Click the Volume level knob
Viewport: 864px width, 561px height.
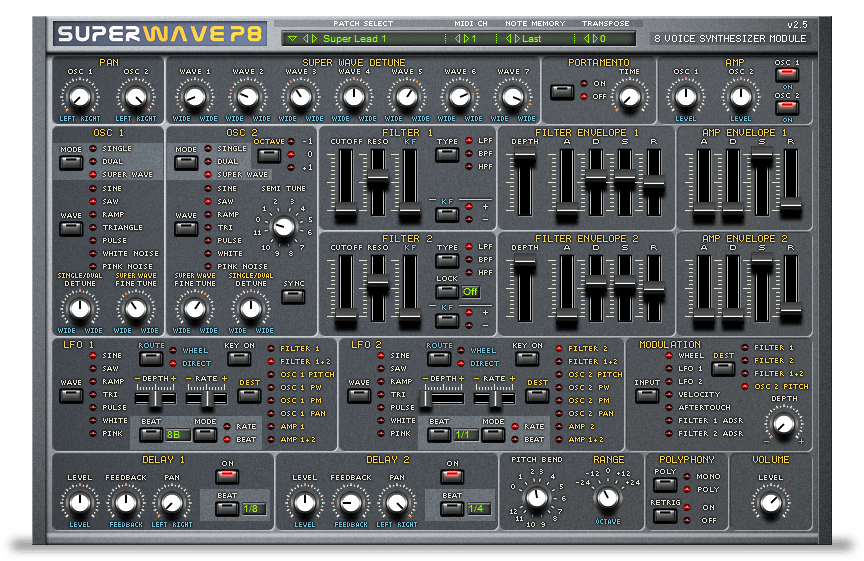pyautogui.click(x=771, y=502)
